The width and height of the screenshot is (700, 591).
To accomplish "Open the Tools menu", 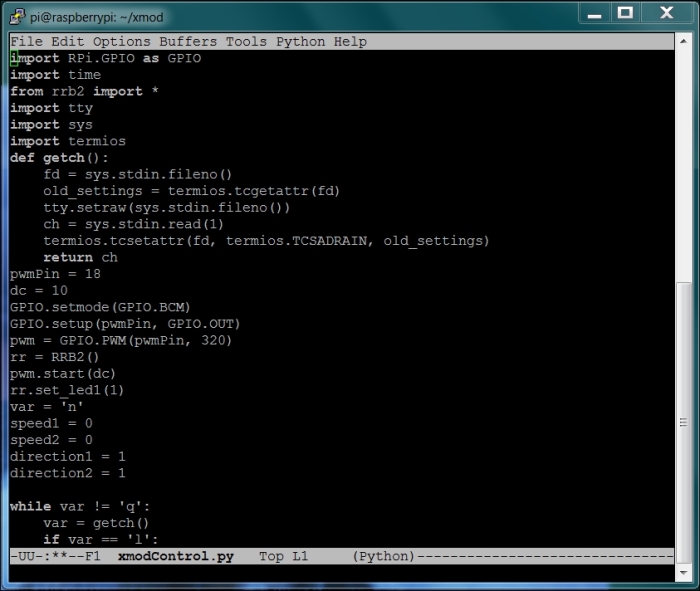I will pos(246,42).
